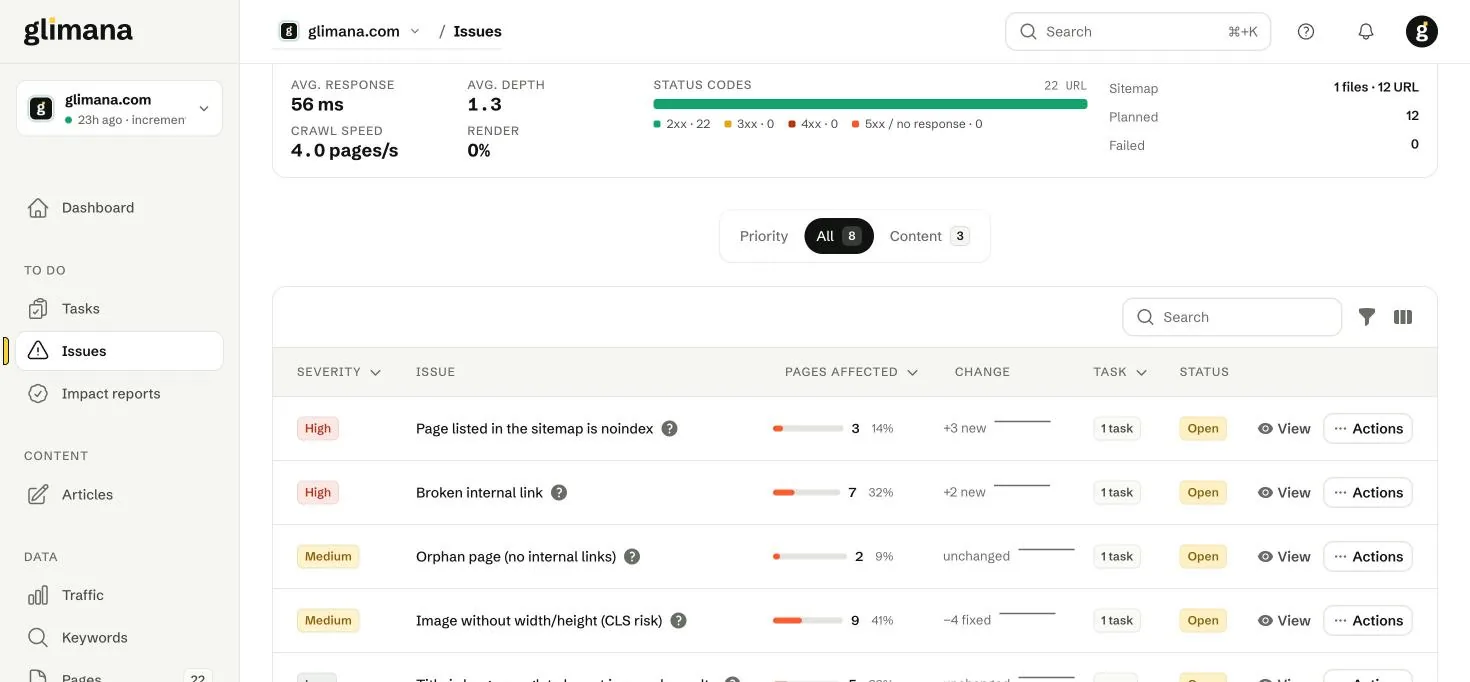The image size is (1470, 682).
Task: Click the High badge on Broken internal link
Action: 318,492
